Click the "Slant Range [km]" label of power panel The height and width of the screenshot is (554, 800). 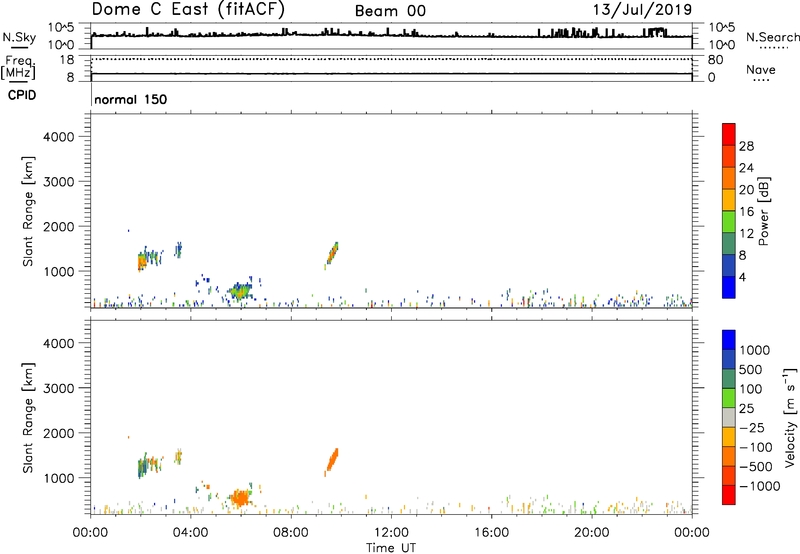coord(28,211)
